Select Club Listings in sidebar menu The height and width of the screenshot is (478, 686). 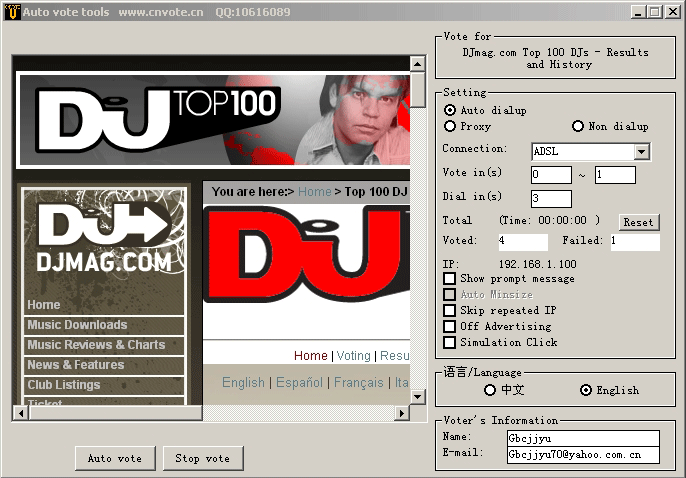click(x=64, y=385)
